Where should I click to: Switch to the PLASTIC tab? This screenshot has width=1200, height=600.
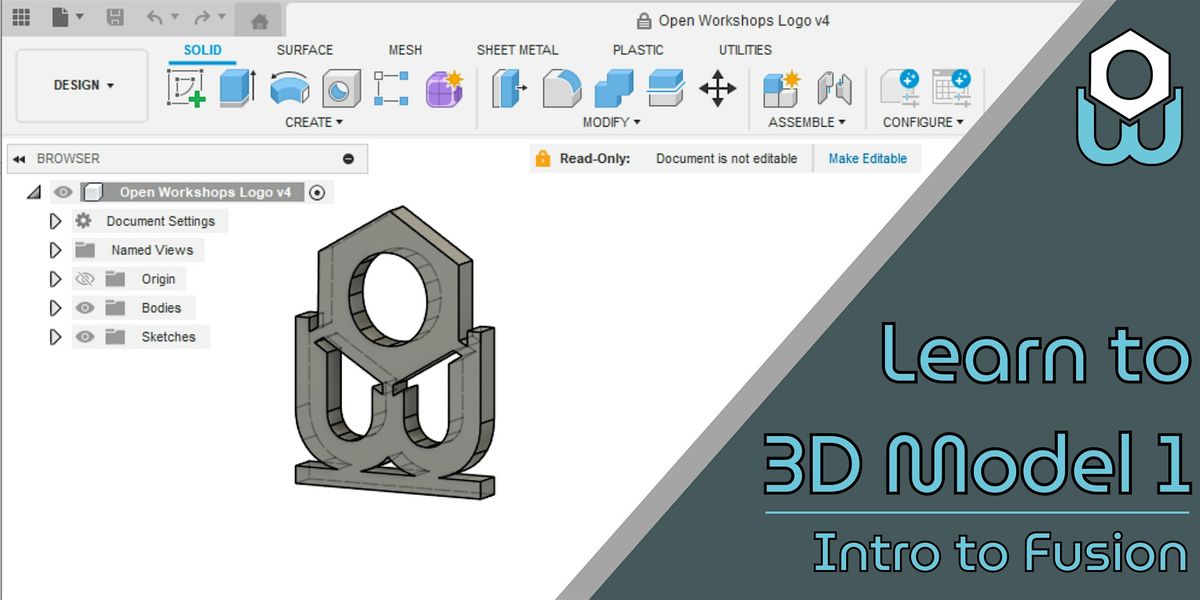coord(638,50)
